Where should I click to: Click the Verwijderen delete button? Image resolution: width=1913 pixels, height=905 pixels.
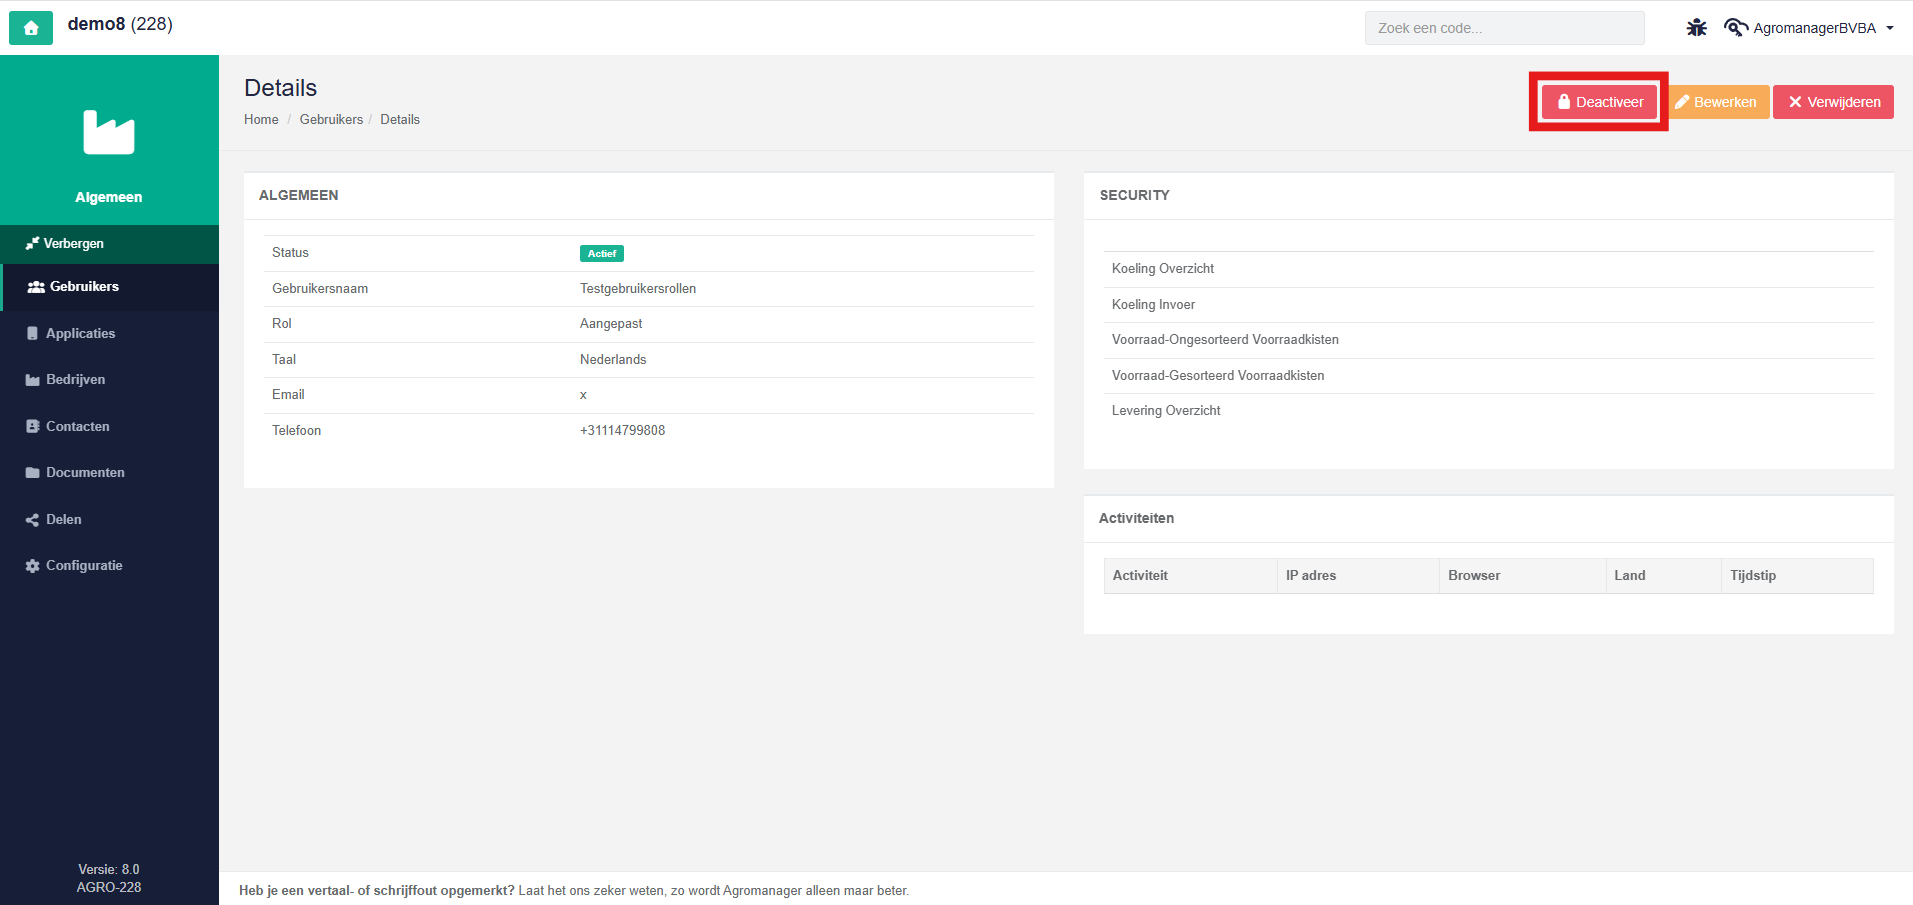pyautogui.click(x=1833, y=102)
